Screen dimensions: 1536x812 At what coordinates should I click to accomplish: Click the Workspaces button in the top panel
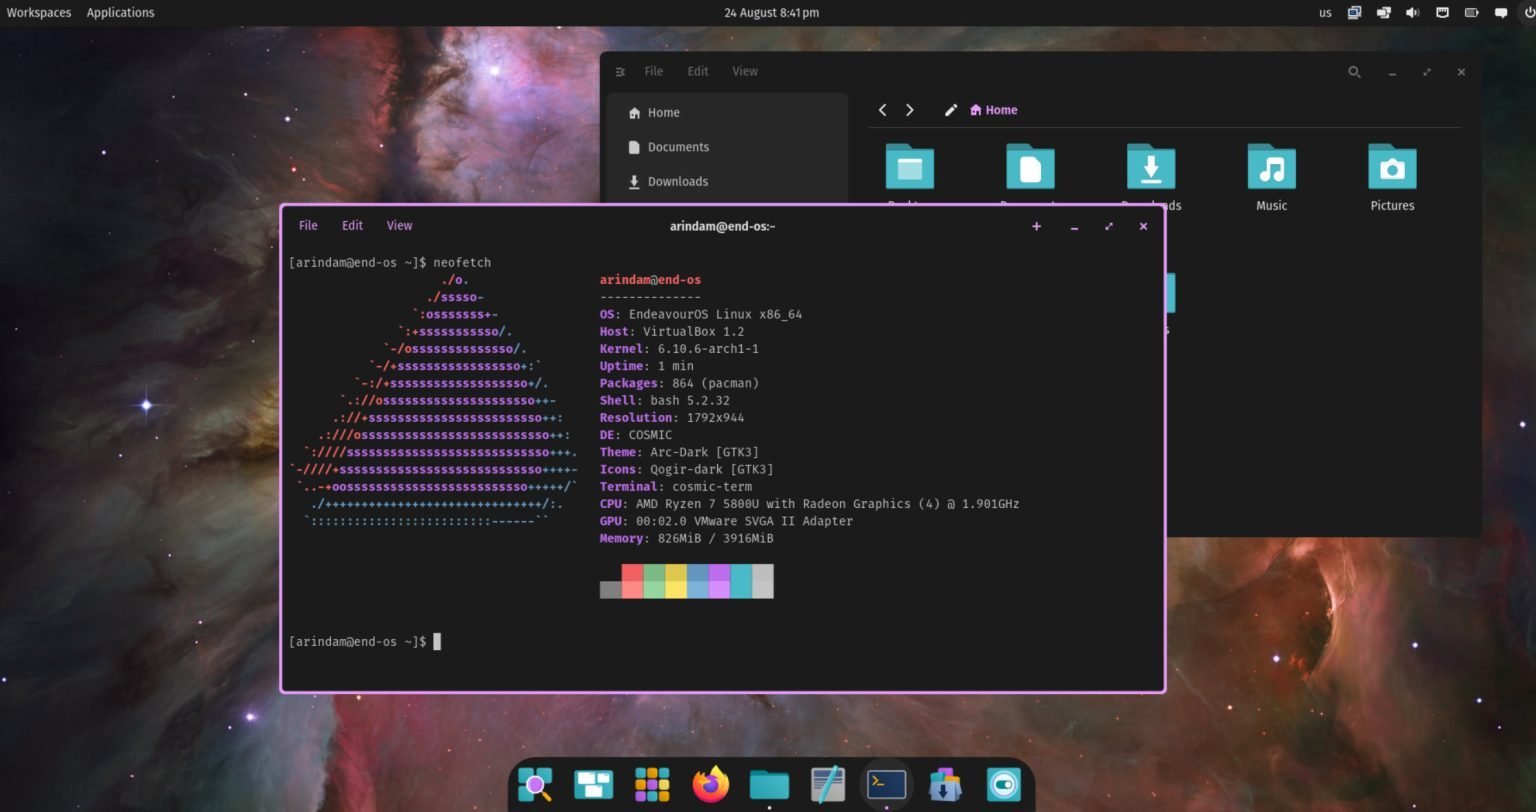tap(39, 13)
